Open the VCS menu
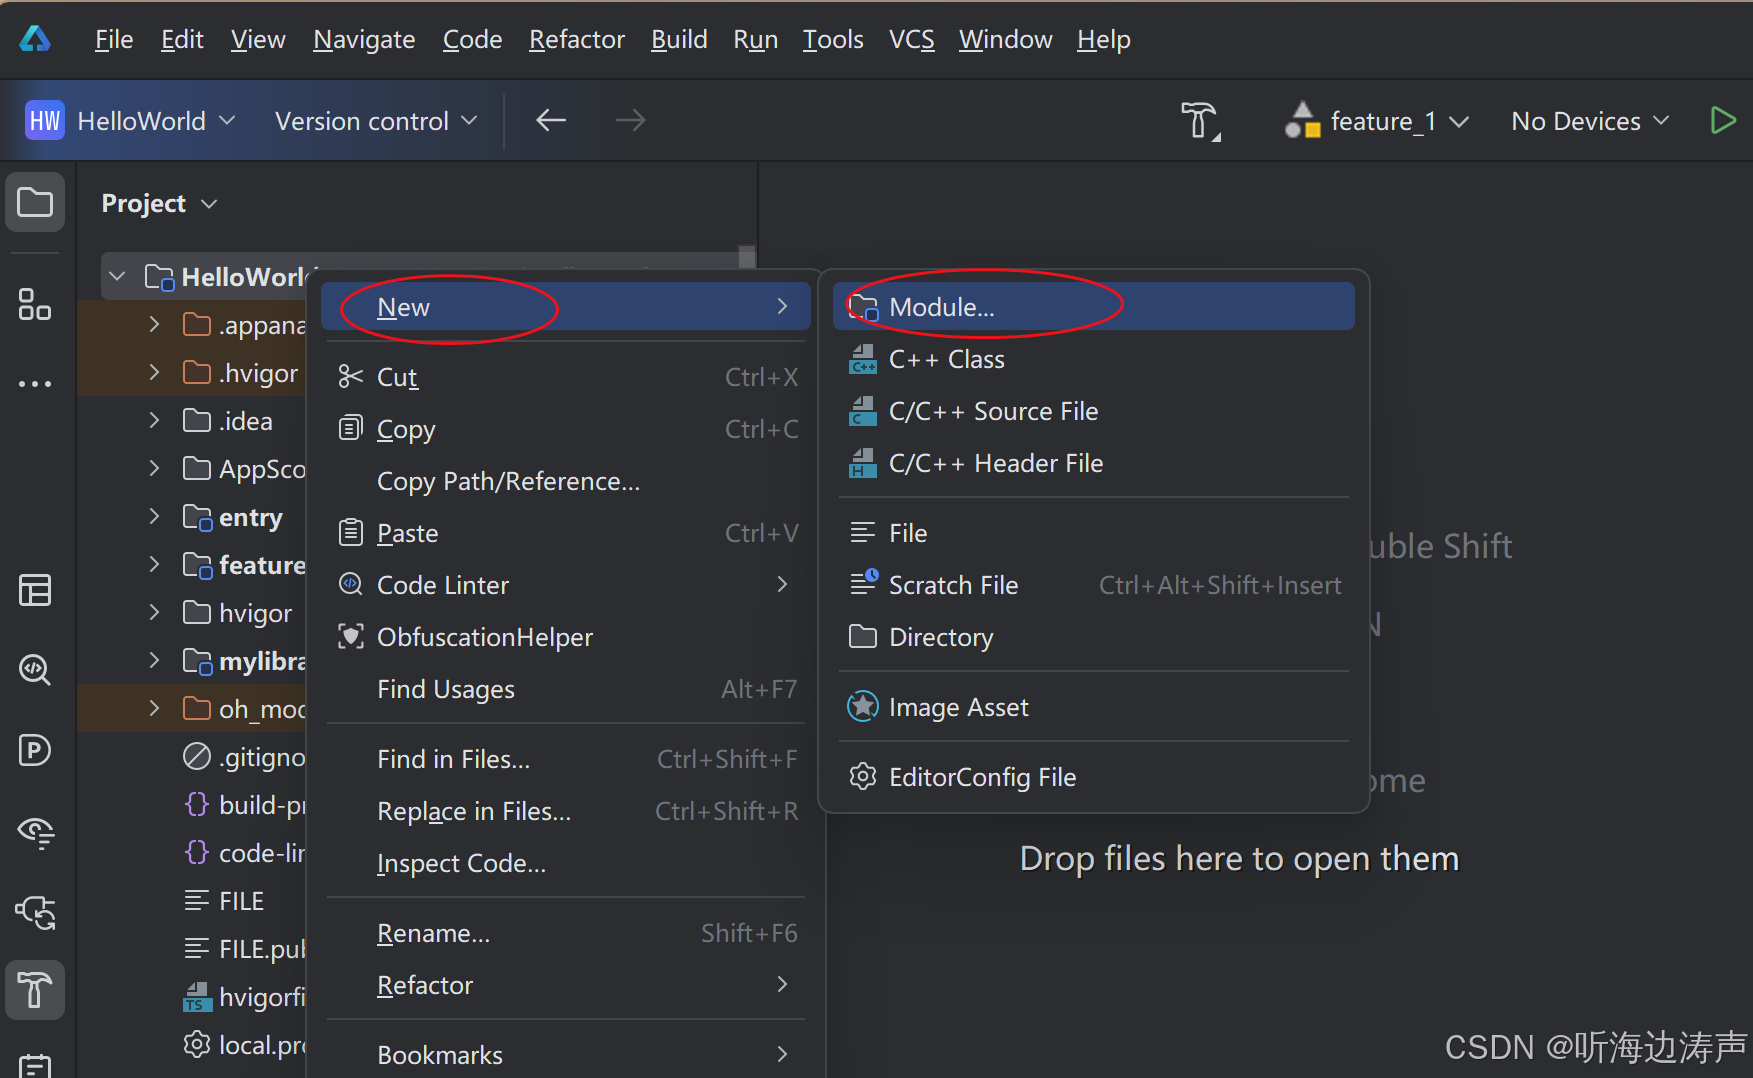The height and width of the screenshot is (1078, 1753). [911, 39]
